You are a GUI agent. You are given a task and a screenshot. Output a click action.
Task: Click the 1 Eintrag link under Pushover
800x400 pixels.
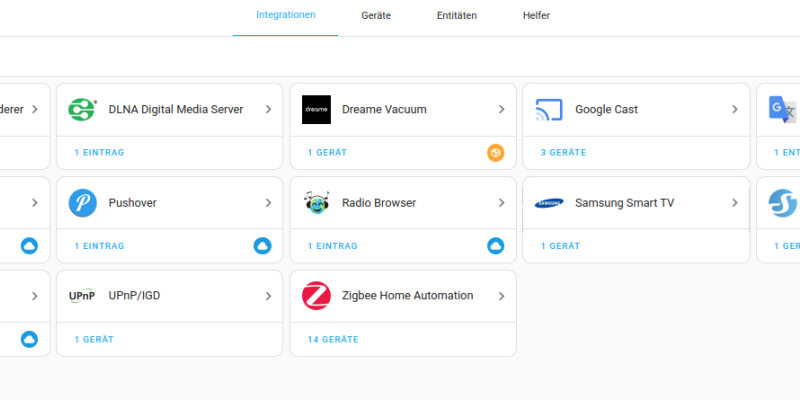click(99, 246)
